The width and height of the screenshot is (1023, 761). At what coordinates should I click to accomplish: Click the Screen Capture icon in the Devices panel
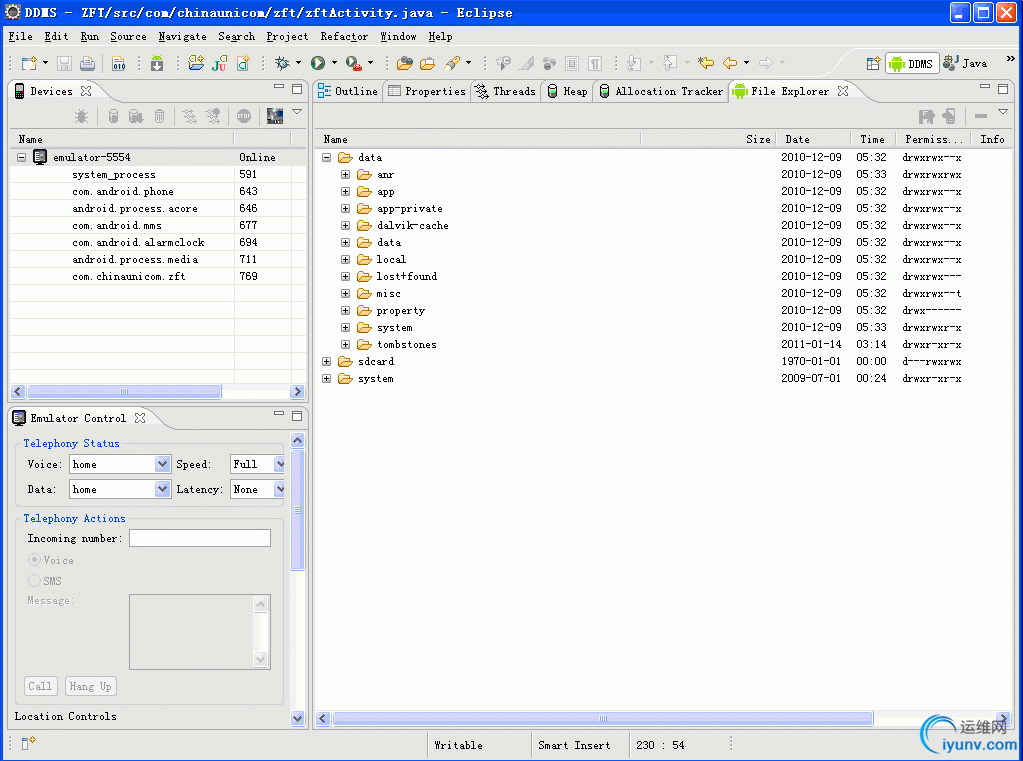tap(275, 117)
